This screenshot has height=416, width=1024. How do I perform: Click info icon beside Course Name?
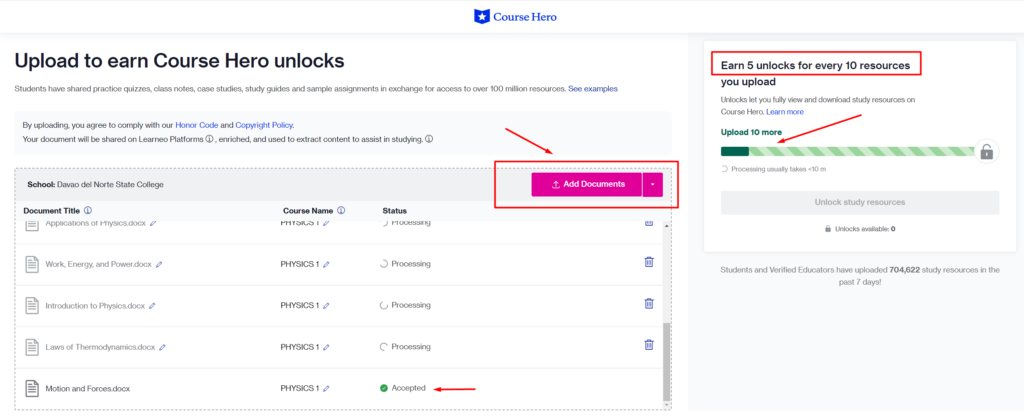[341, 211]
